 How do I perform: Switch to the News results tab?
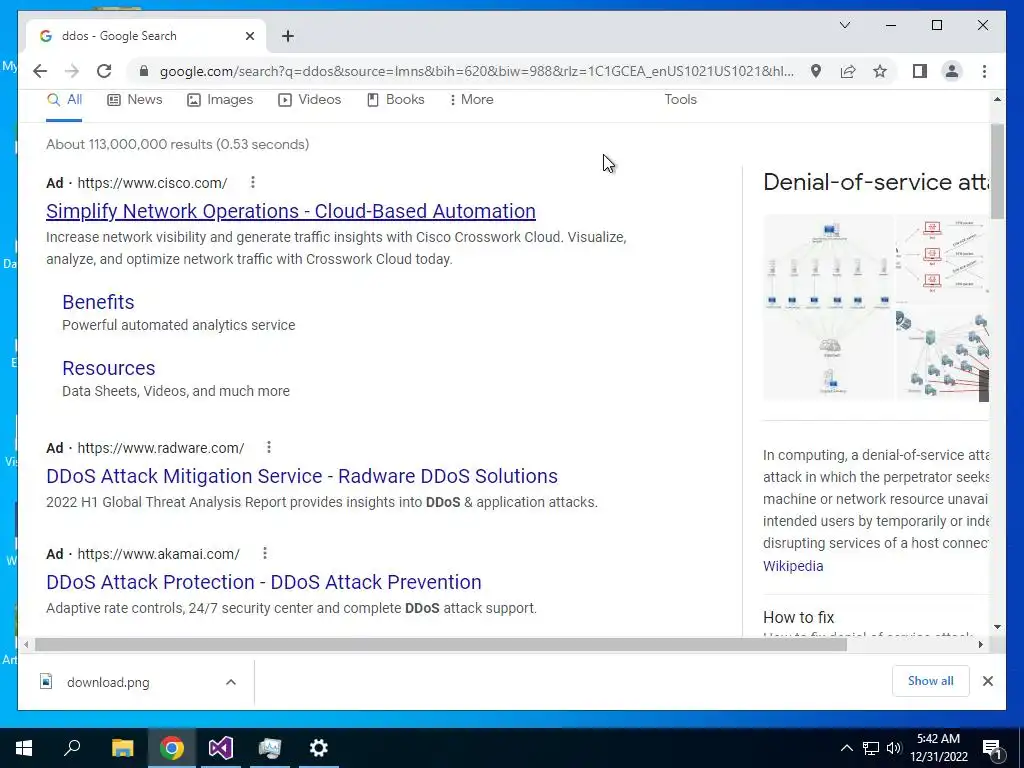135,100
